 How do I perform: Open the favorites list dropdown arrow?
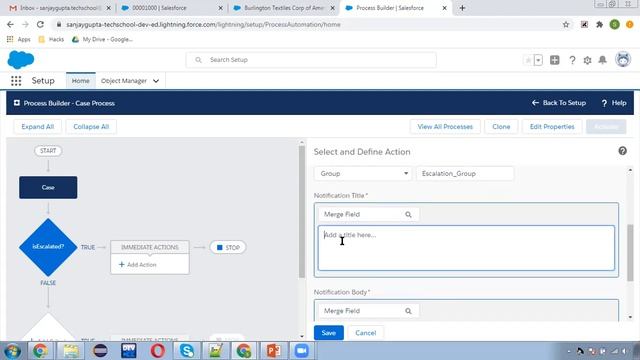click(x=538, y=60)
